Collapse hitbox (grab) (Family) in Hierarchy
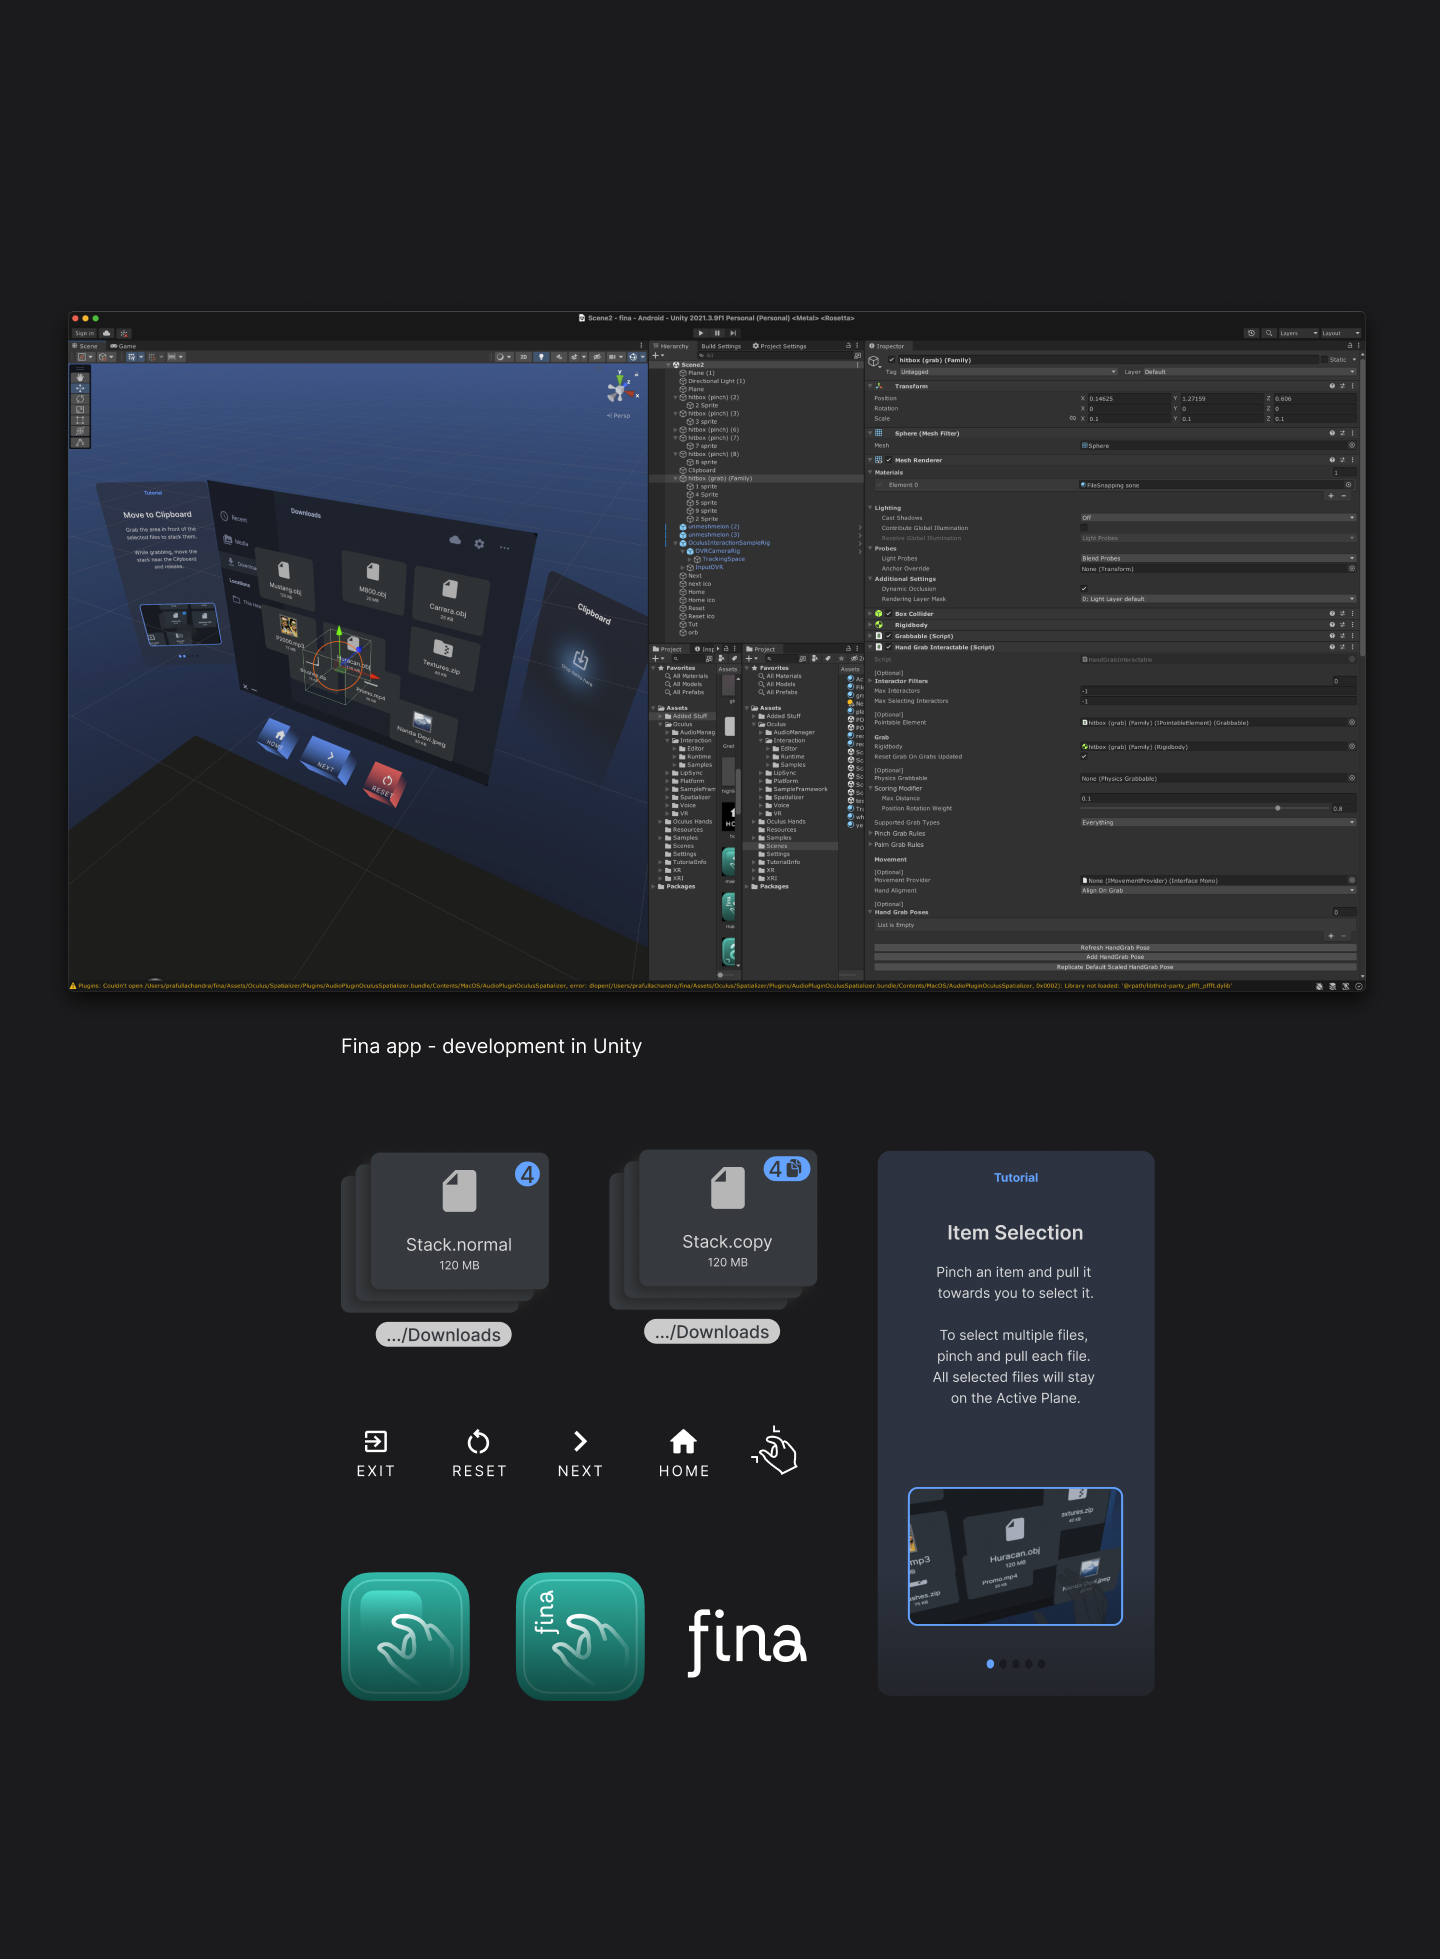 tap(675, 478)
